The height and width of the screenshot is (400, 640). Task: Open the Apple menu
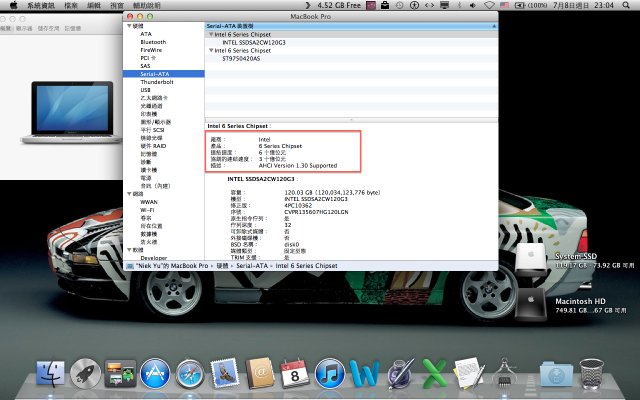pos(13,5)
